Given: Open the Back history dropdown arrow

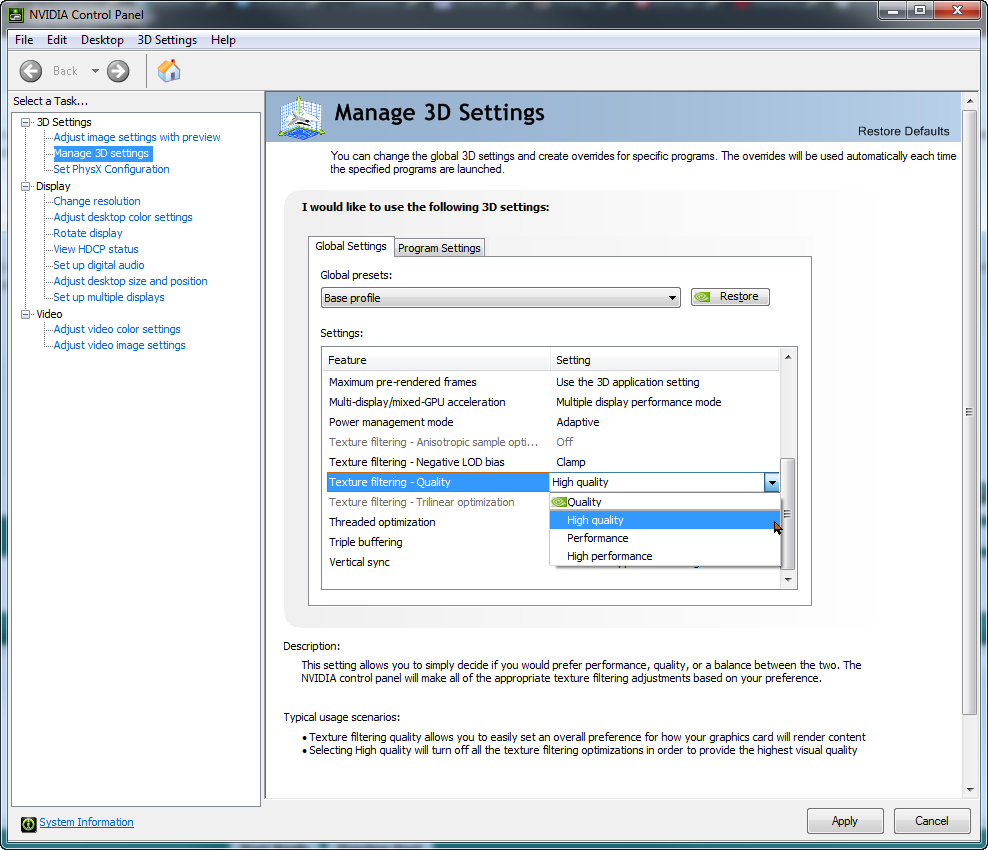Looking at the screenshot, I should click(x=95, y=71).
